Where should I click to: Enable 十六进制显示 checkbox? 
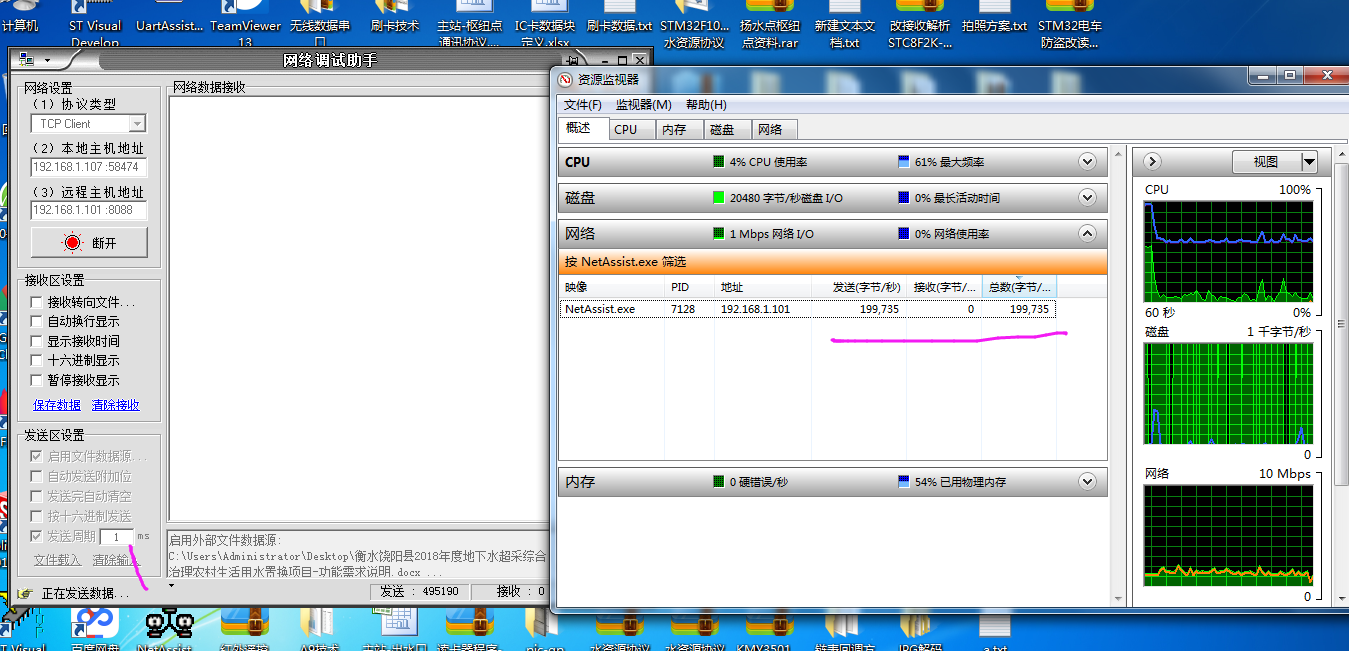coord(37,361)
